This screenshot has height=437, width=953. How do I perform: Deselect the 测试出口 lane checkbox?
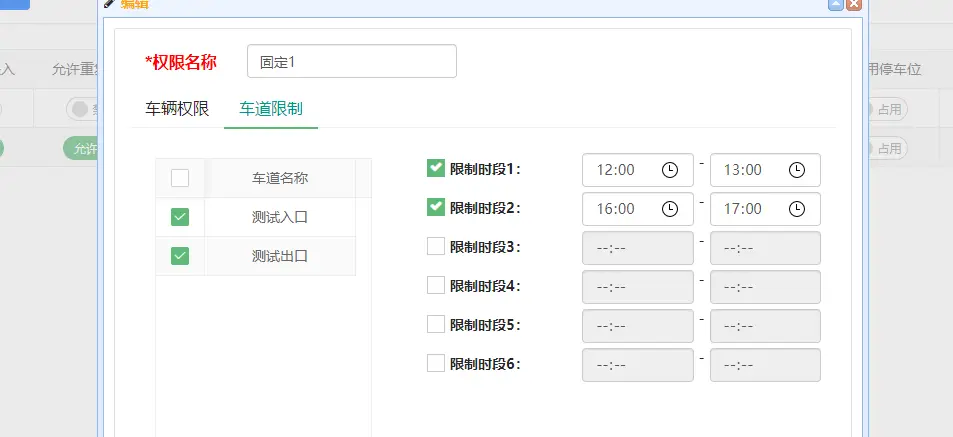click(x=180, y=256)
